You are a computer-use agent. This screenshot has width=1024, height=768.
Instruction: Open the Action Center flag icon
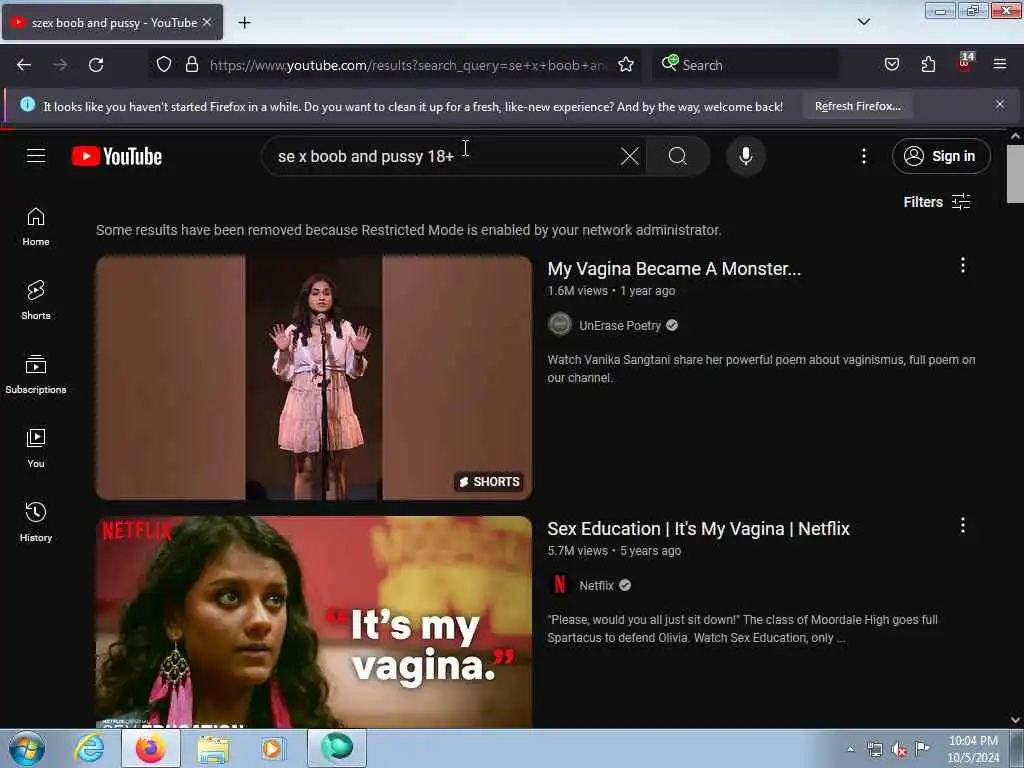(x=922, y=748)
